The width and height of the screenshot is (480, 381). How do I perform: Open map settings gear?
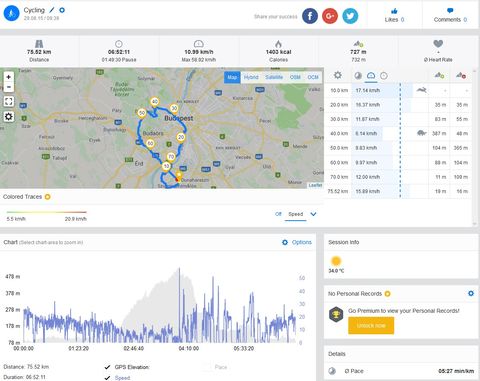[x=9, y=116]
